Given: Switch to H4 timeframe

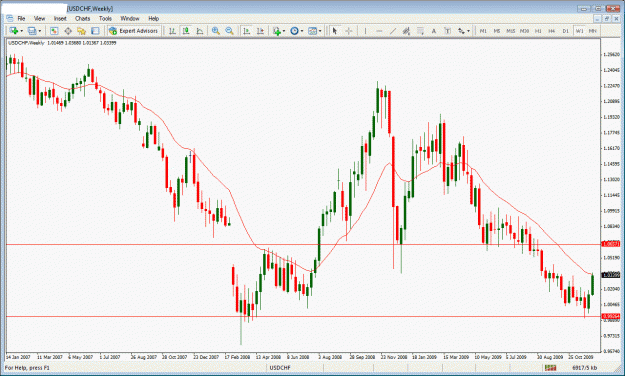Looking at the screenshot, I should (552, 31).
